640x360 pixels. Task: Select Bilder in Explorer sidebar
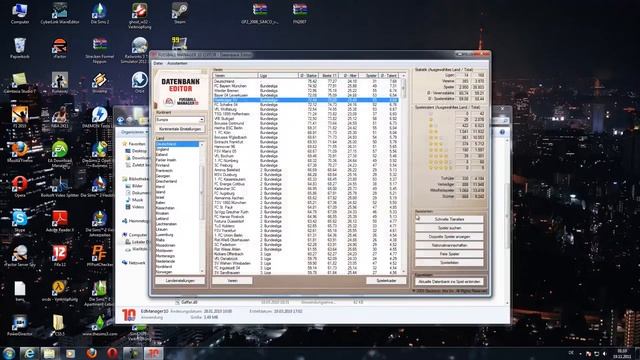(133, 186)
